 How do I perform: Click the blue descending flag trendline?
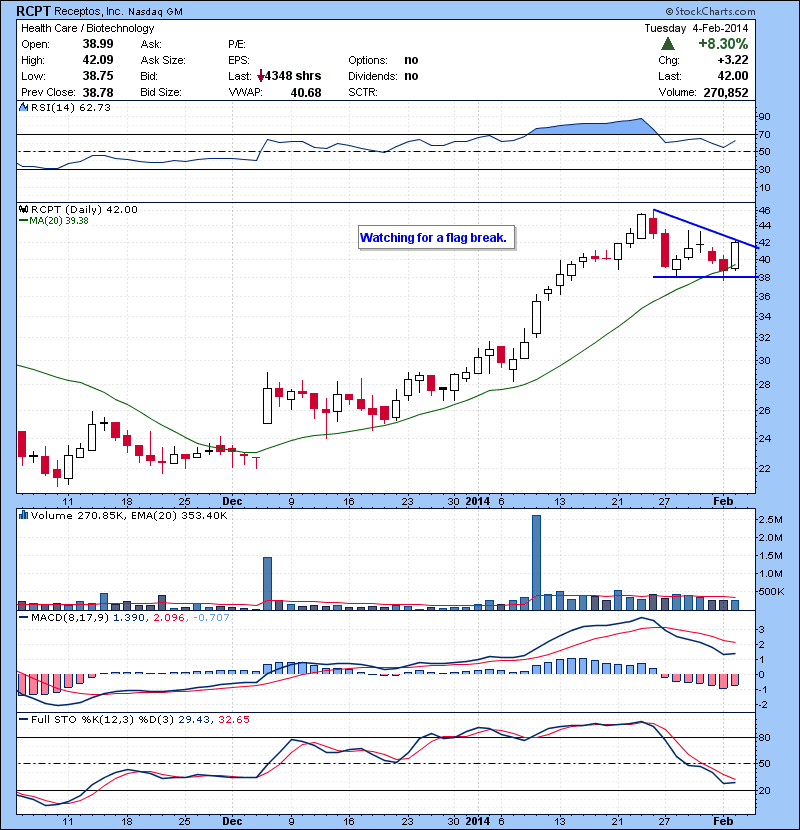pyautogui.click(x=706, y=229)
